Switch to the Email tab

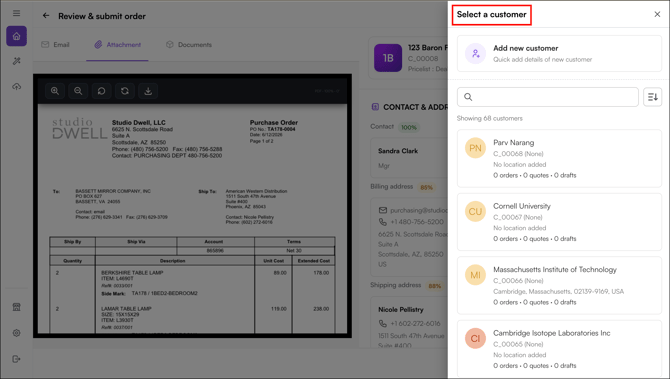[55, 44]
